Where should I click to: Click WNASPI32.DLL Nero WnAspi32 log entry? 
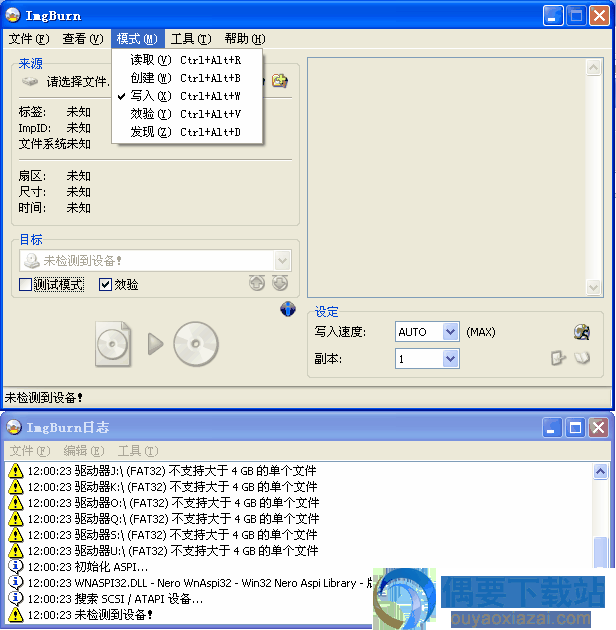coord(200,583)
